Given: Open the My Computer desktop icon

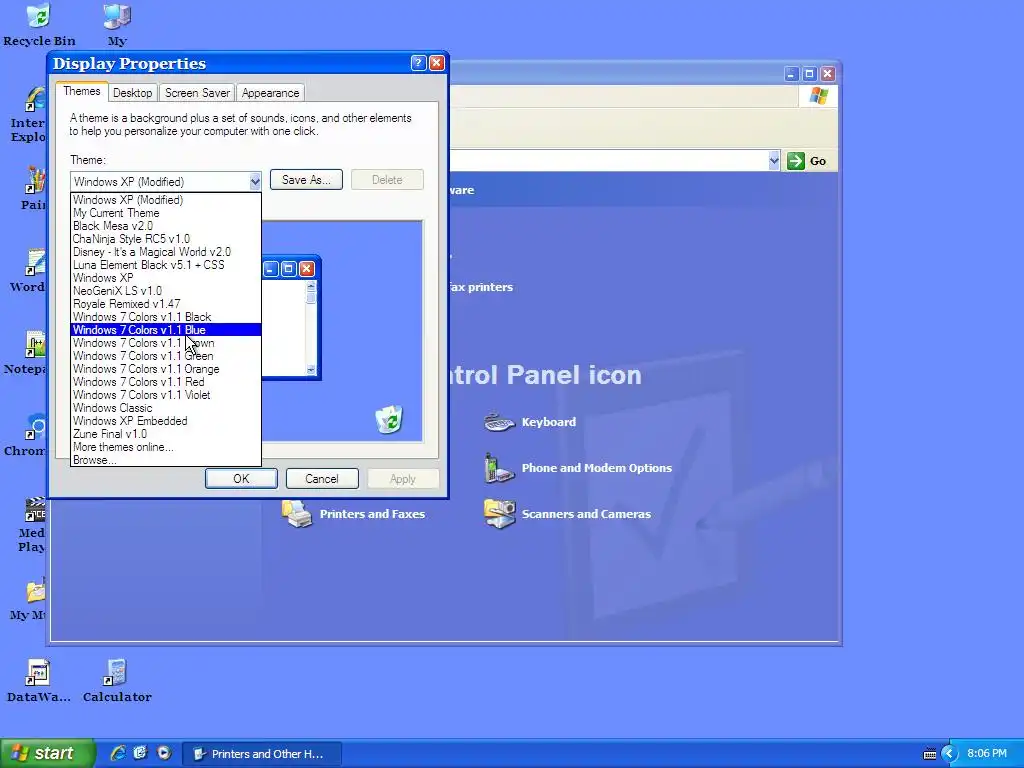Looking at the screenshot, I should [117, 25].
